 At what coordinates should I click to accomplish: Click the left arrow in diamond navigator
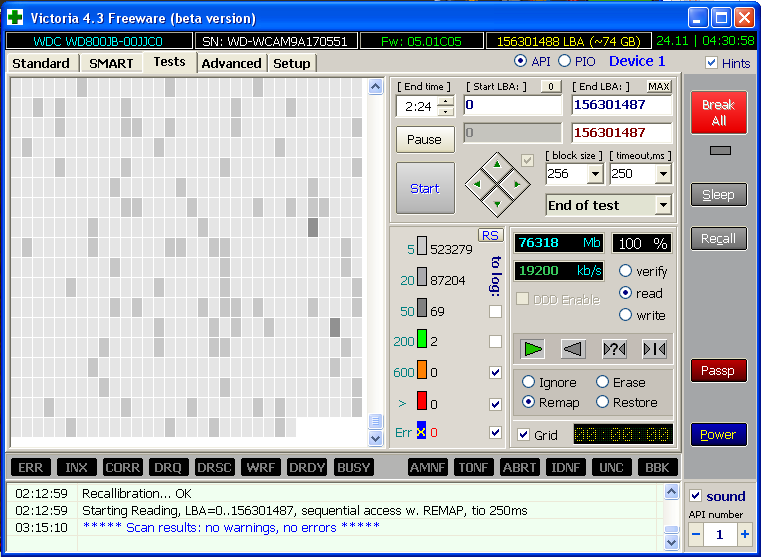tap(477, 184)
